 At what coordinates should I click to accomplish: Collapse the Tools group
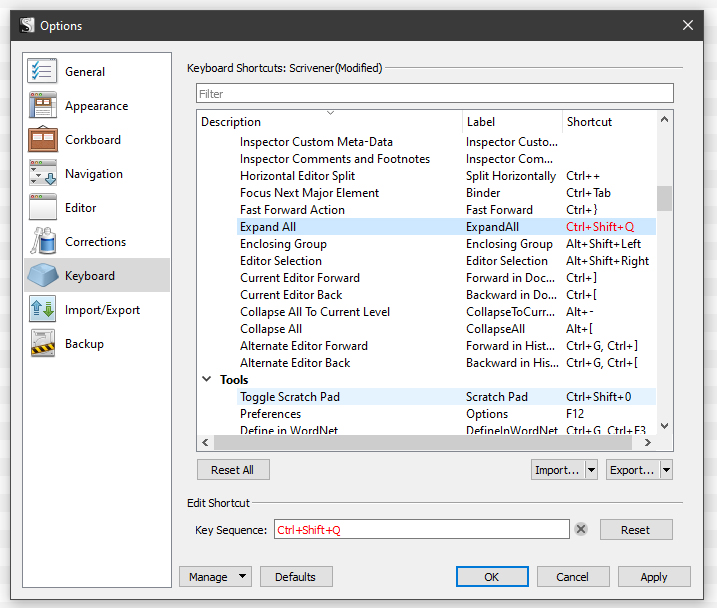click(x=207, y=379)
